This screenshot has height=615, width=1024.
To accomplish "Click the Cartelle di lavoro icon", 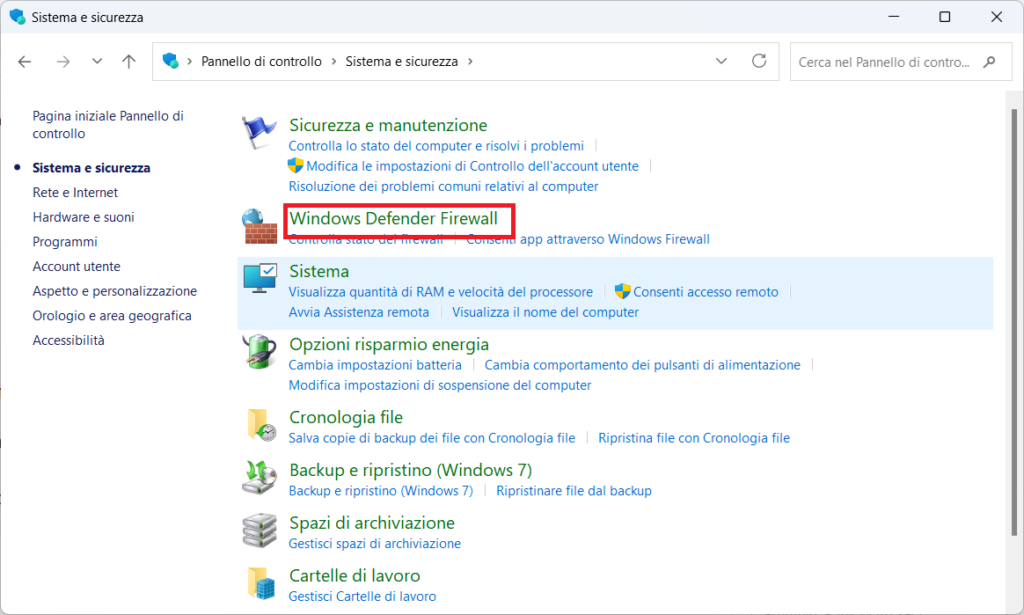I will pos(260,583).
